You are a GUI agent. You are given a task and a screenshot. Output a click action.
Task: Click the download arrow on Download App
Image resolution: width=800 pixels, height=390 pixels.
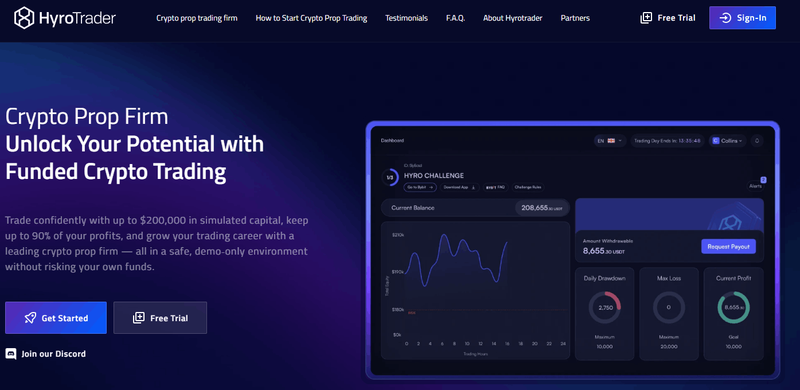point(472,187)
